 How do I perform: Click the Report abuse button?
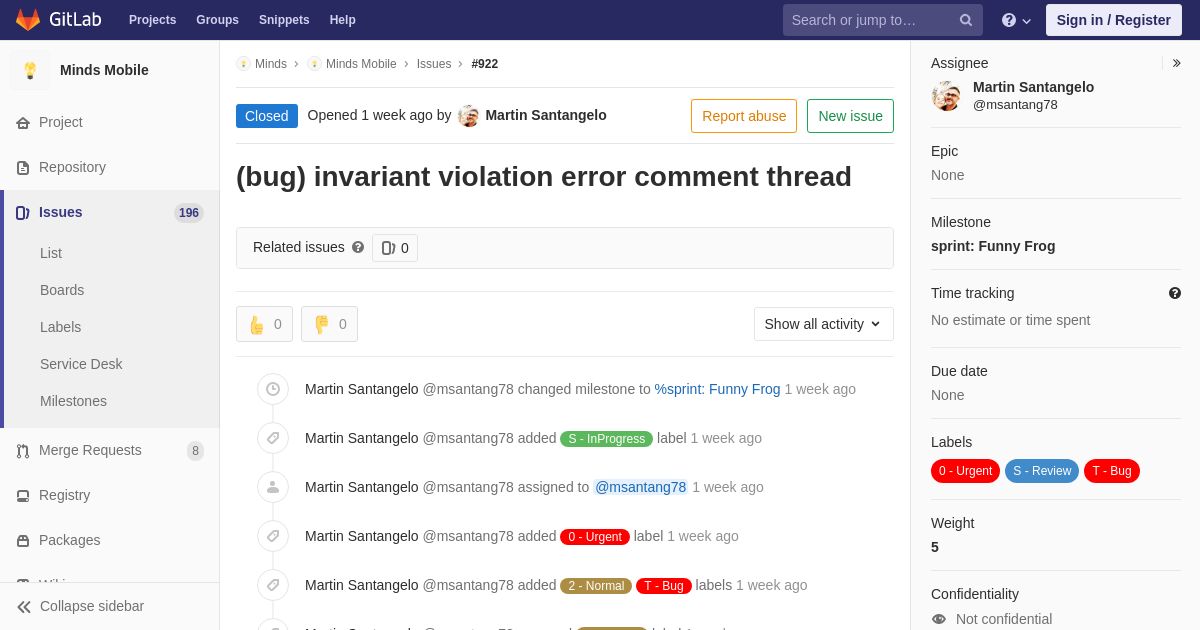744,116
